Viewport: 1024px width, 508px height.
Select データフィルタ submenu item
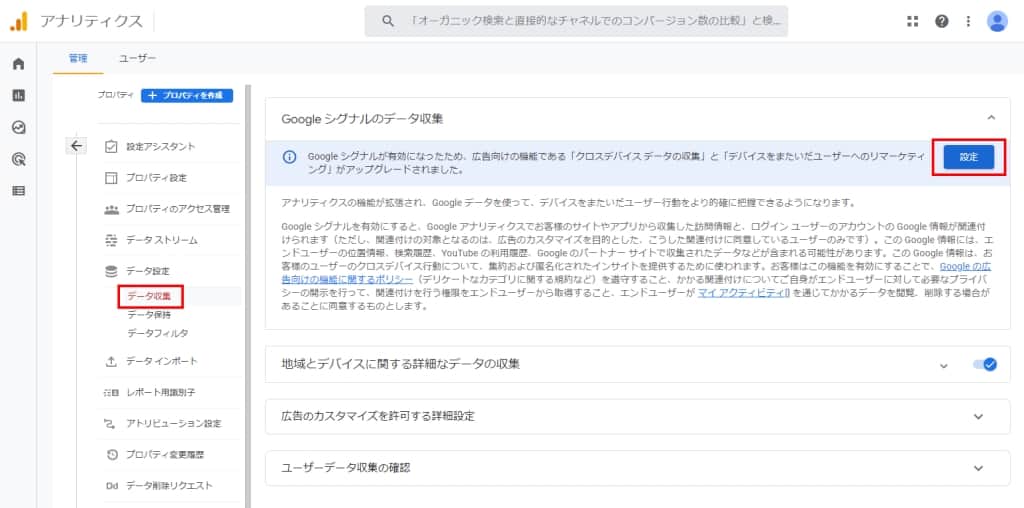pyautogui.click(x=158, y=333)
